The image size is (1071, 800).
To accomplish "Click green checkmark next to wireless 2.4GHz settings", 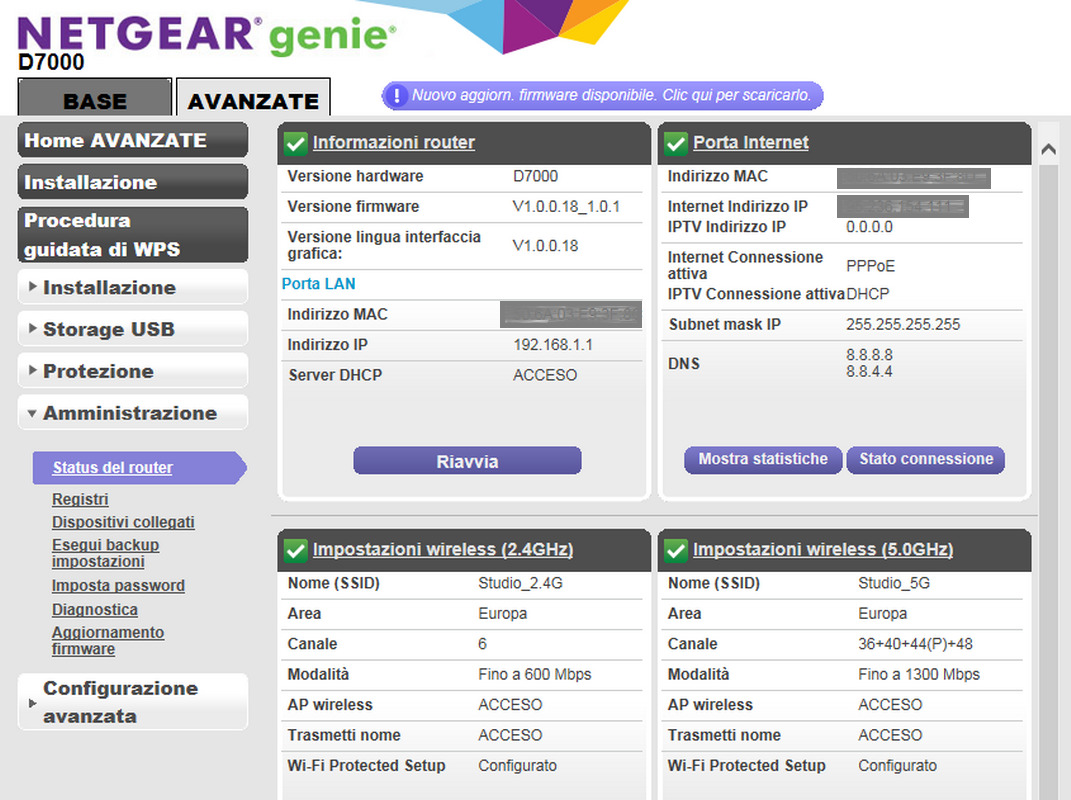I will click(295, 550).
